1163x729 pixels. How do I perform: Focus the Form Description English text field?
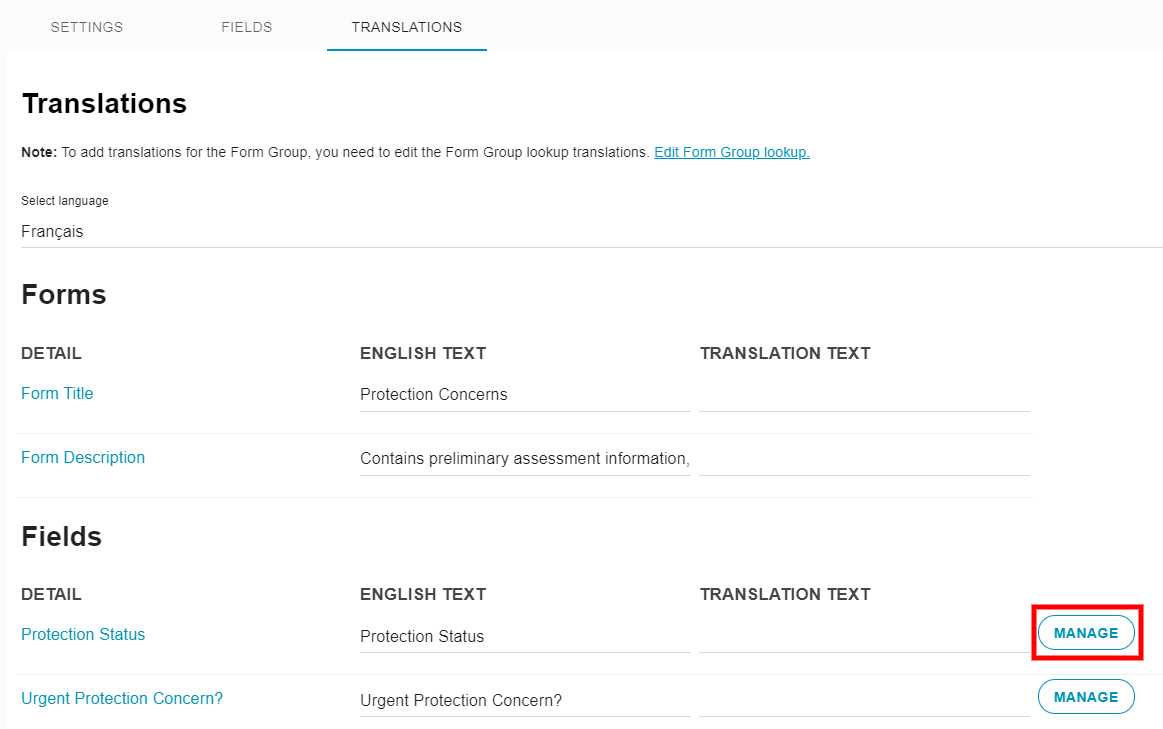click(x=525, y=458)
